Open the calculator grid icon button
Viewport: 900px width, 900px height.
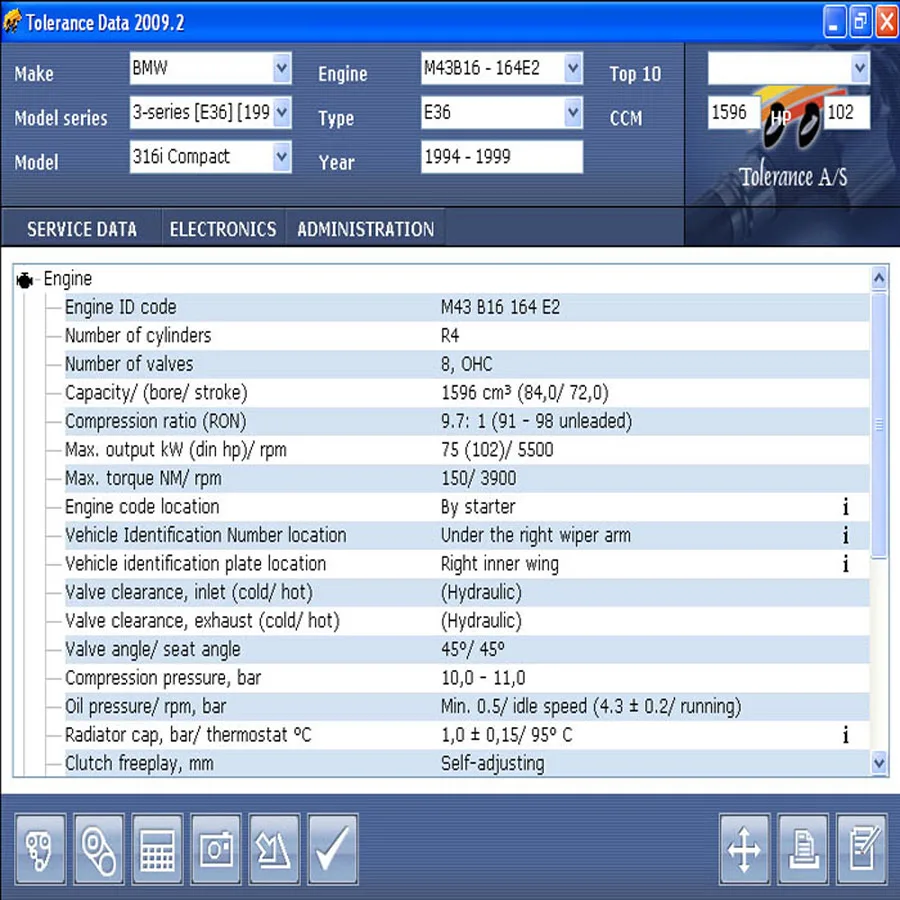157,849
